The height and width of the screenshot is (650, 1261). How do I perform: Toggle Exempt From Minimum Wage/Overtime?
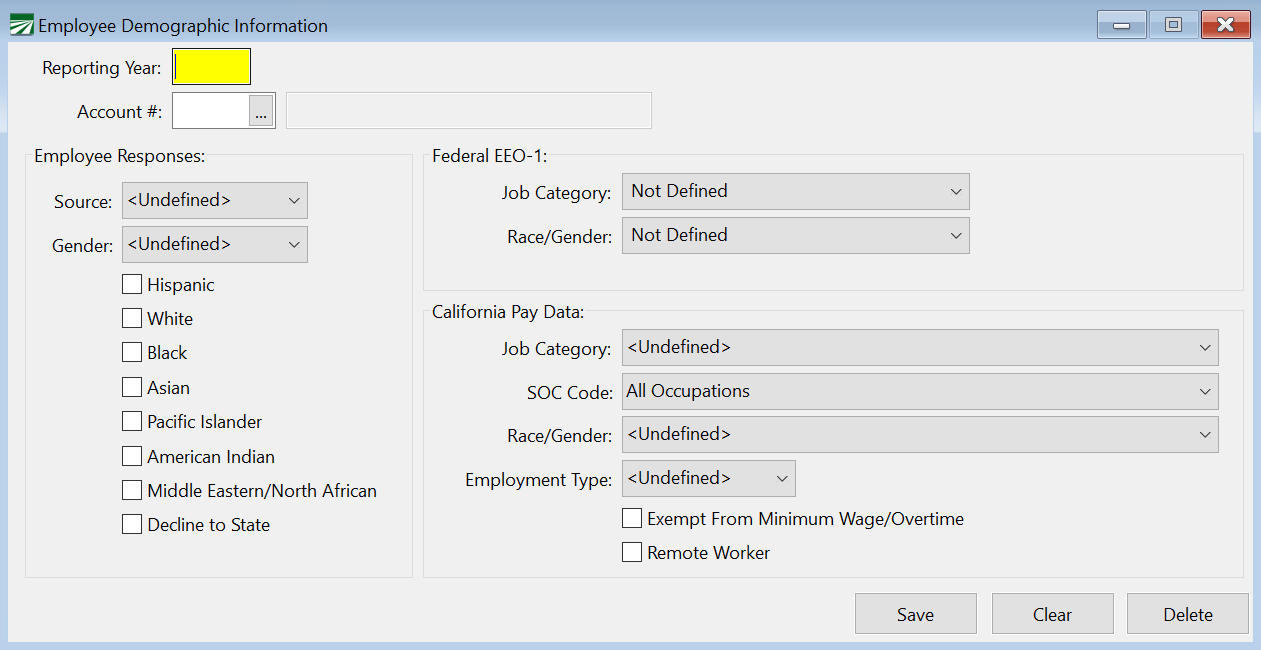pos(632,519)
